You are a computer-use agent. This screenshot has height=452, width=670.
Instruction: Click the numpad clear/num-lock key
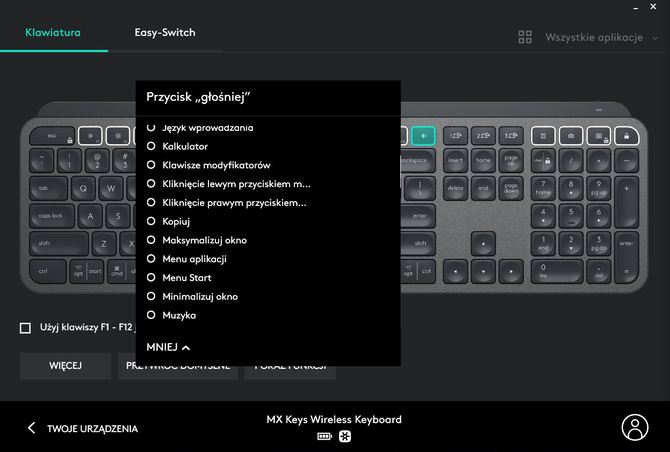tap(543, 161)
